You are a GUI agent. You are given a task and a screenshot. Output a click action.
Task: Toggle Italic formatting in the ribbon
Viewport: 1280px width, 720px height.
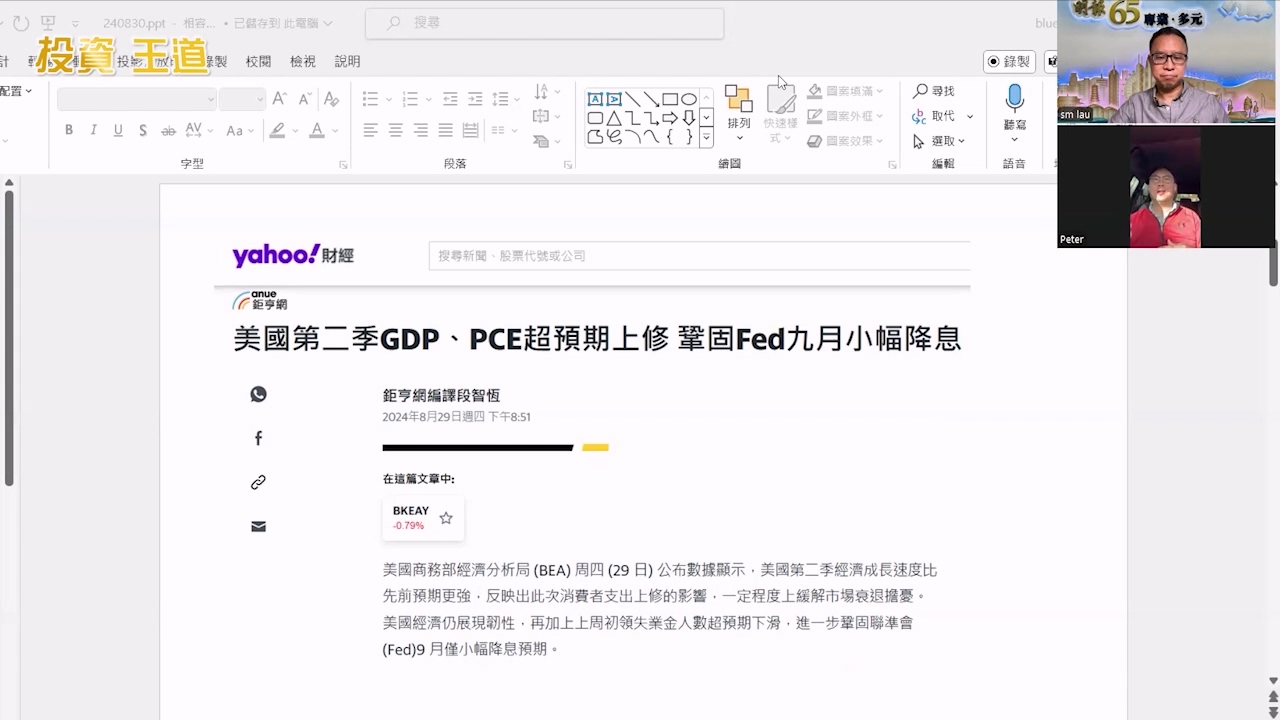[x=93, y=130]
